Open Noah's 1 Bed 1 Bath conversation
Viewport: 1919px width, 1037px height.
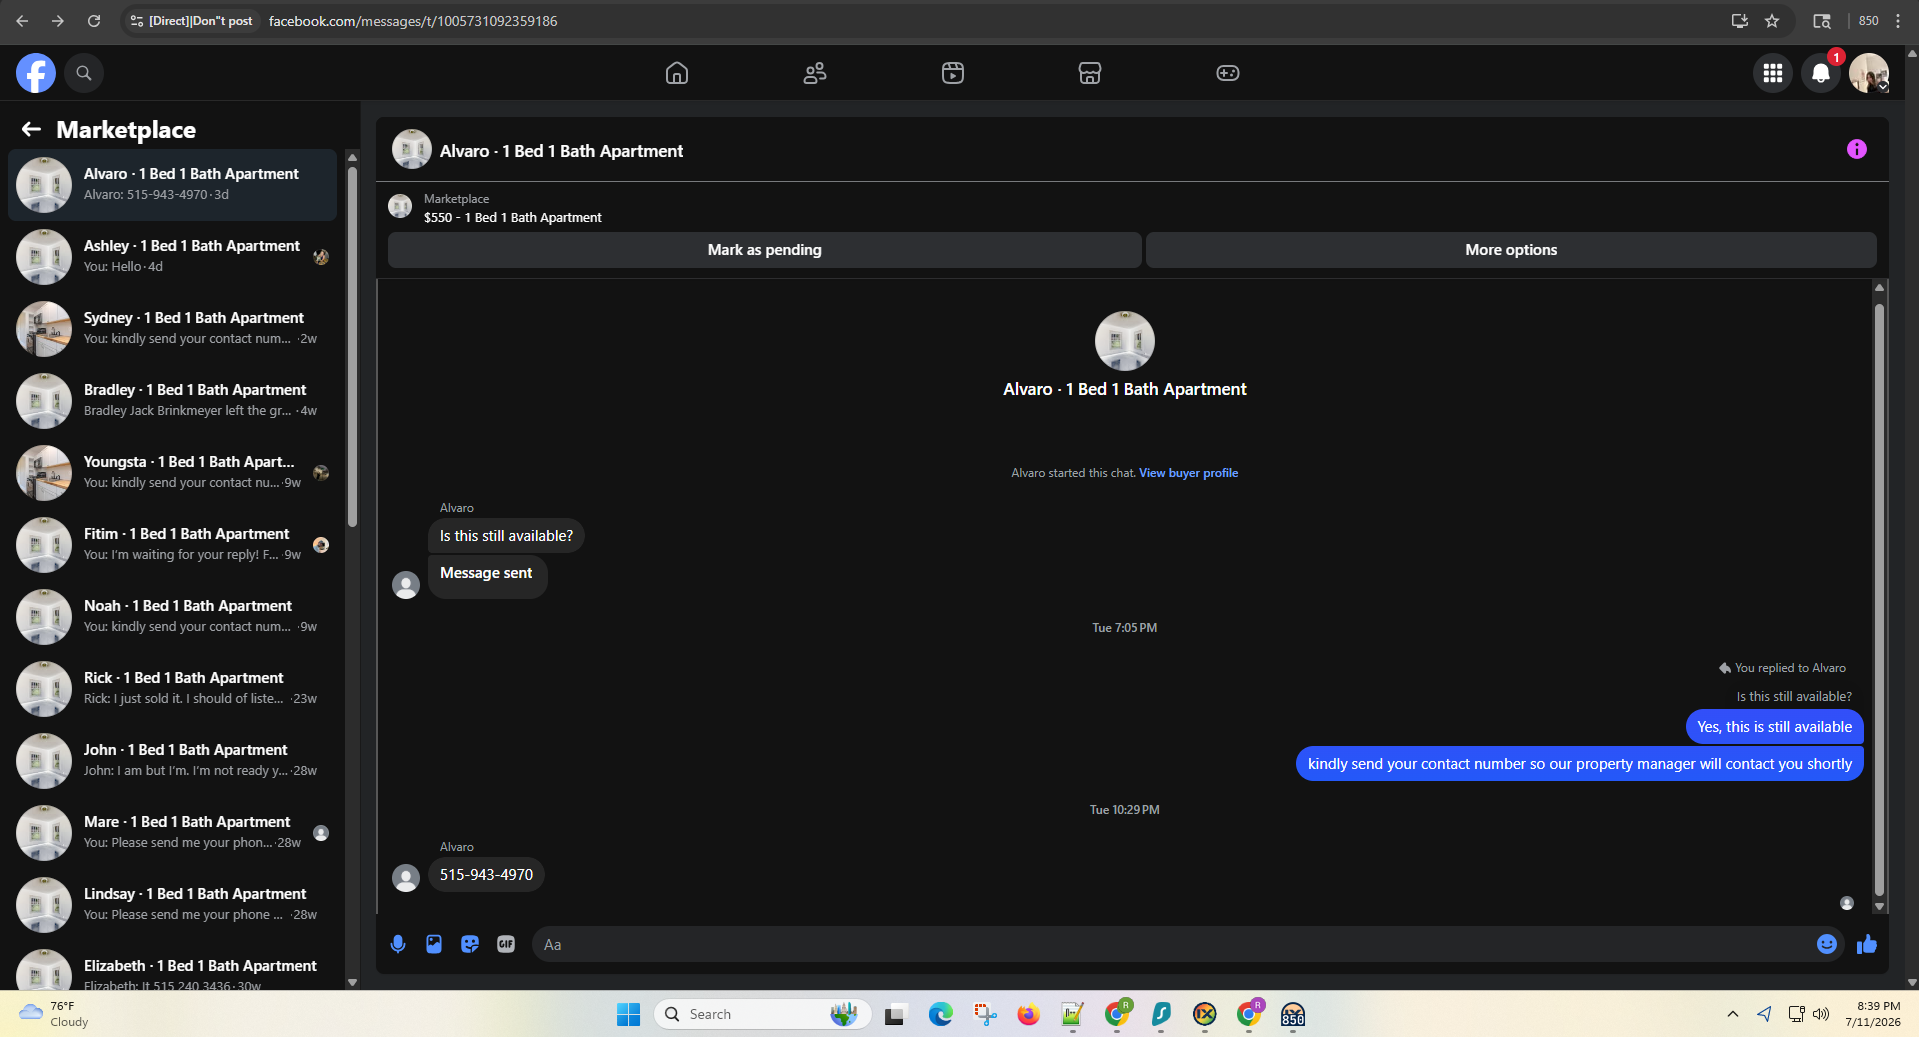point(172,617)
